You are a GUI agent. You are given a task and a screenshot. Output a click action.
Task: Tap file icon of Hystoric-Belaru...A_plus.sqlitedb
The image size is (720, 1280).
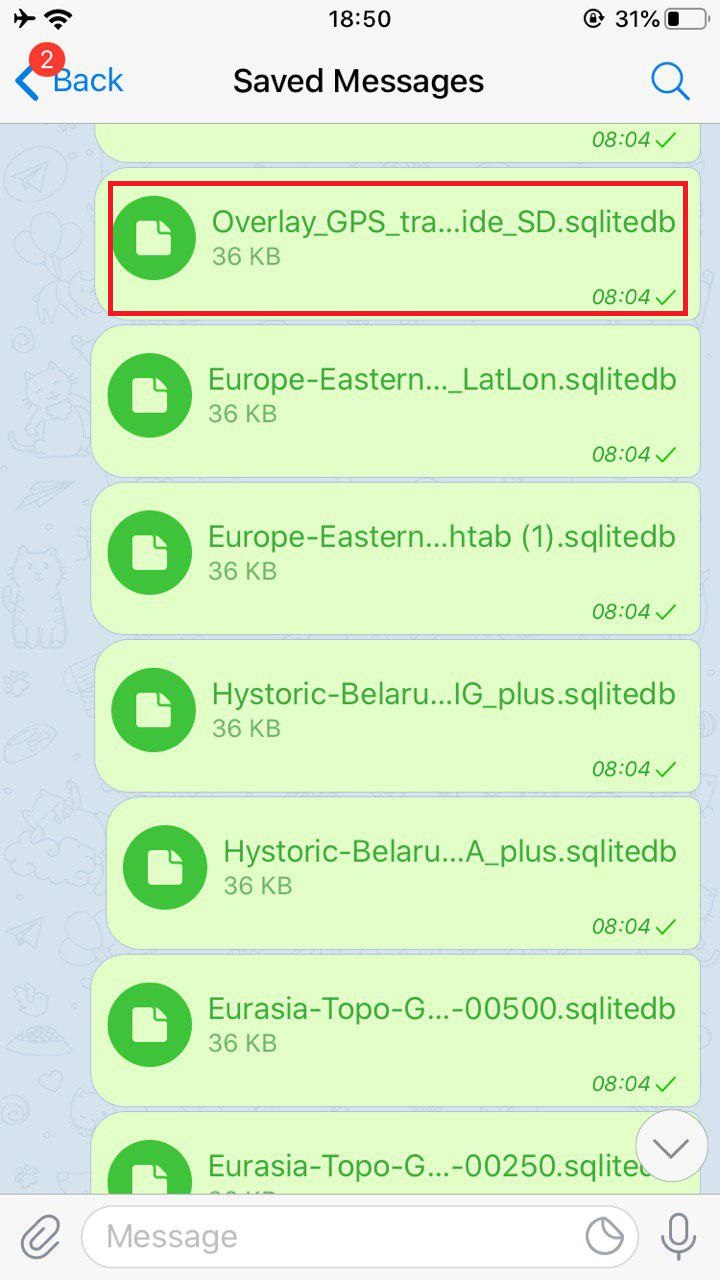[x=165, y=867]
